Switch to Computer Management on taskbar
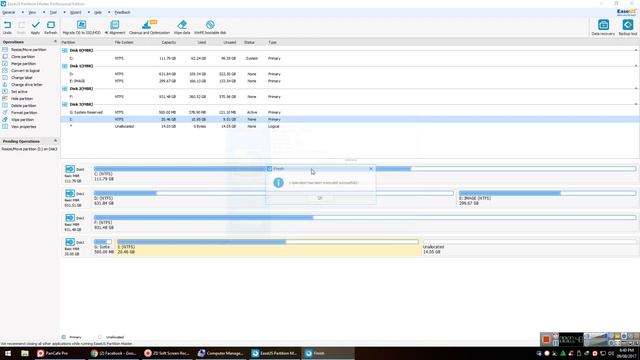The width and height of the screenshot is (640, 360). (x=221, y=353)
